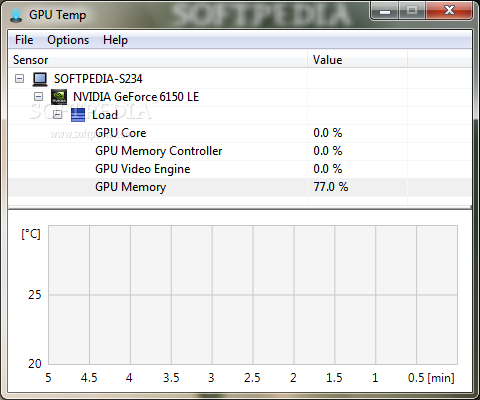This screenshot has height=400, width=480.
Task: Click the 2.5 time axis label
Action: pyautogui.click(x=252, y=378)
